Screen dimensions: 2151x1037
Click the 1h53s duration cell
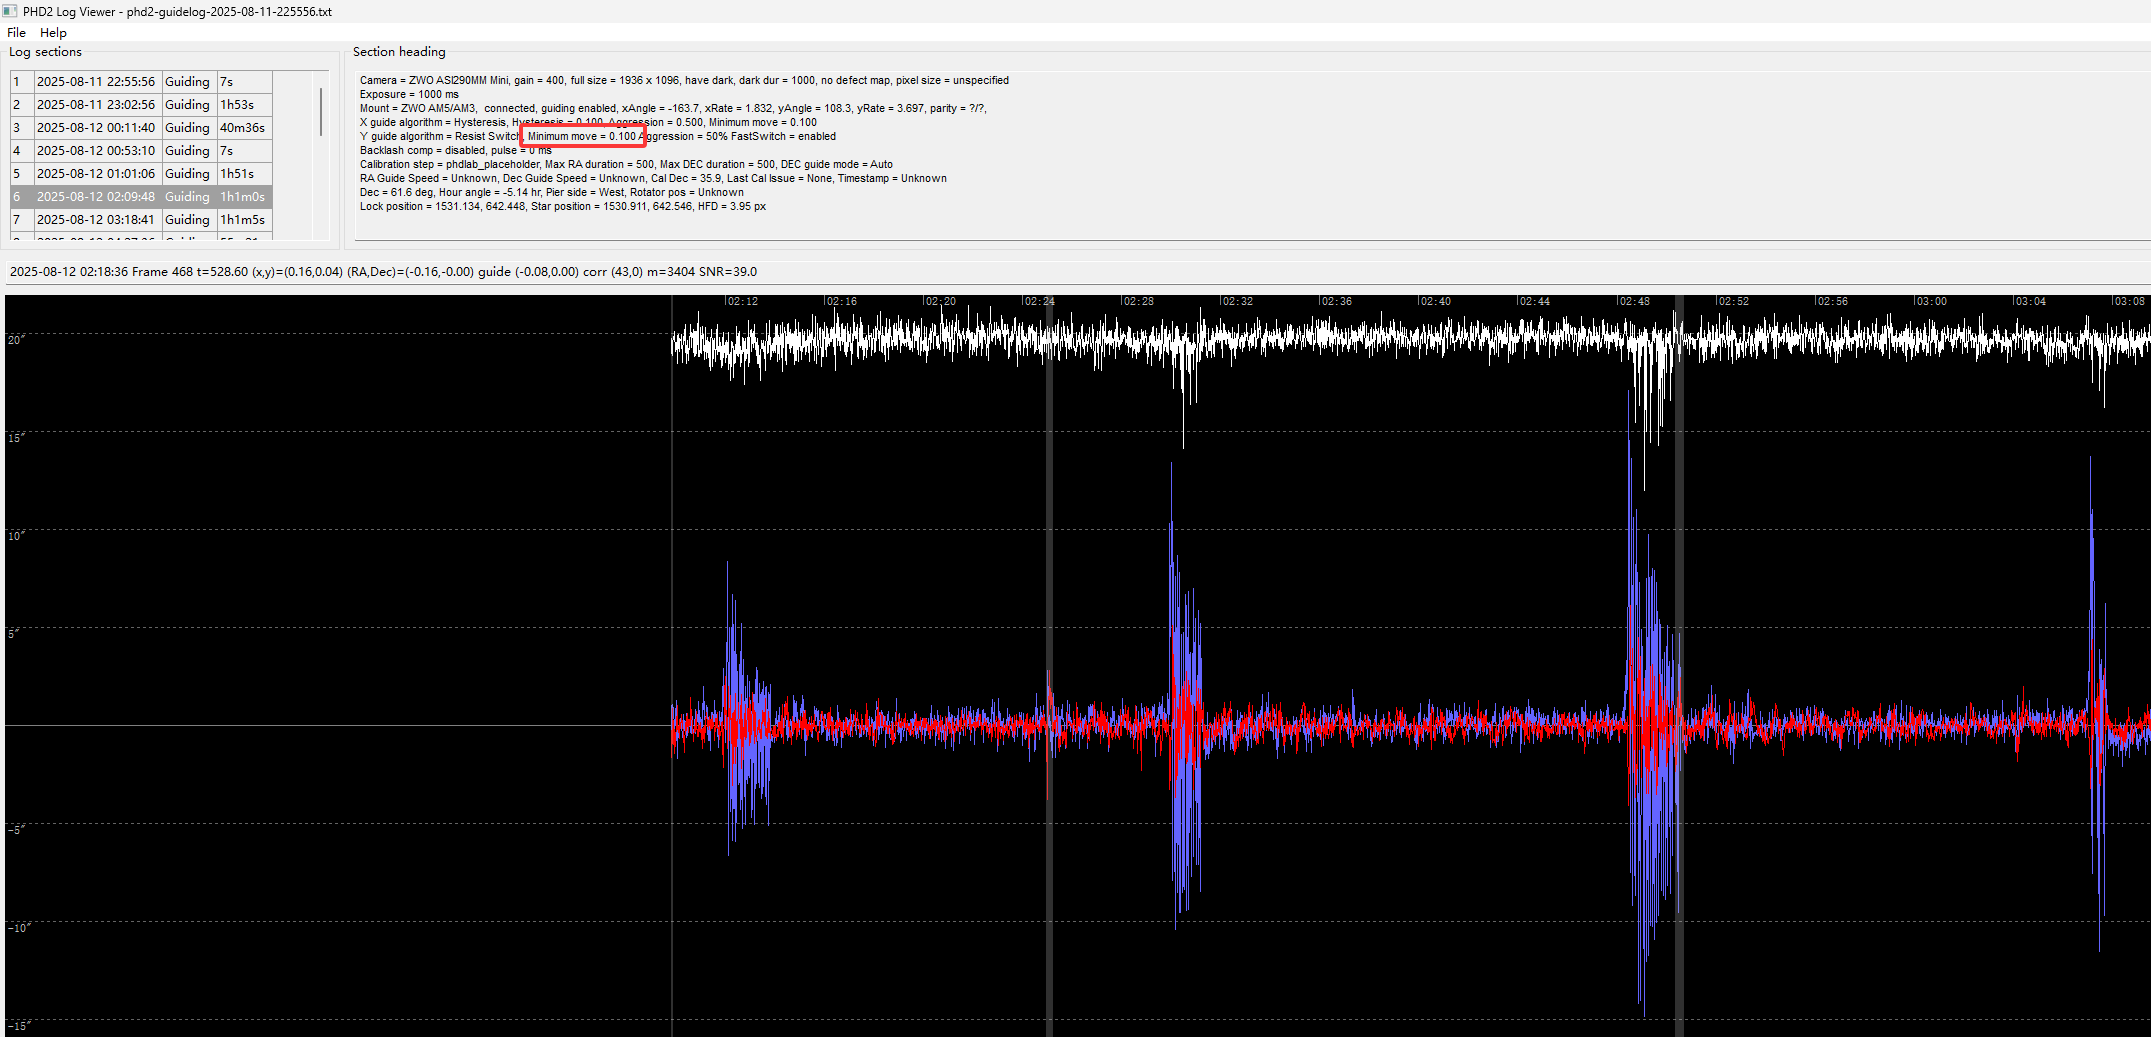pyautogui.click(x=244, y=105)
